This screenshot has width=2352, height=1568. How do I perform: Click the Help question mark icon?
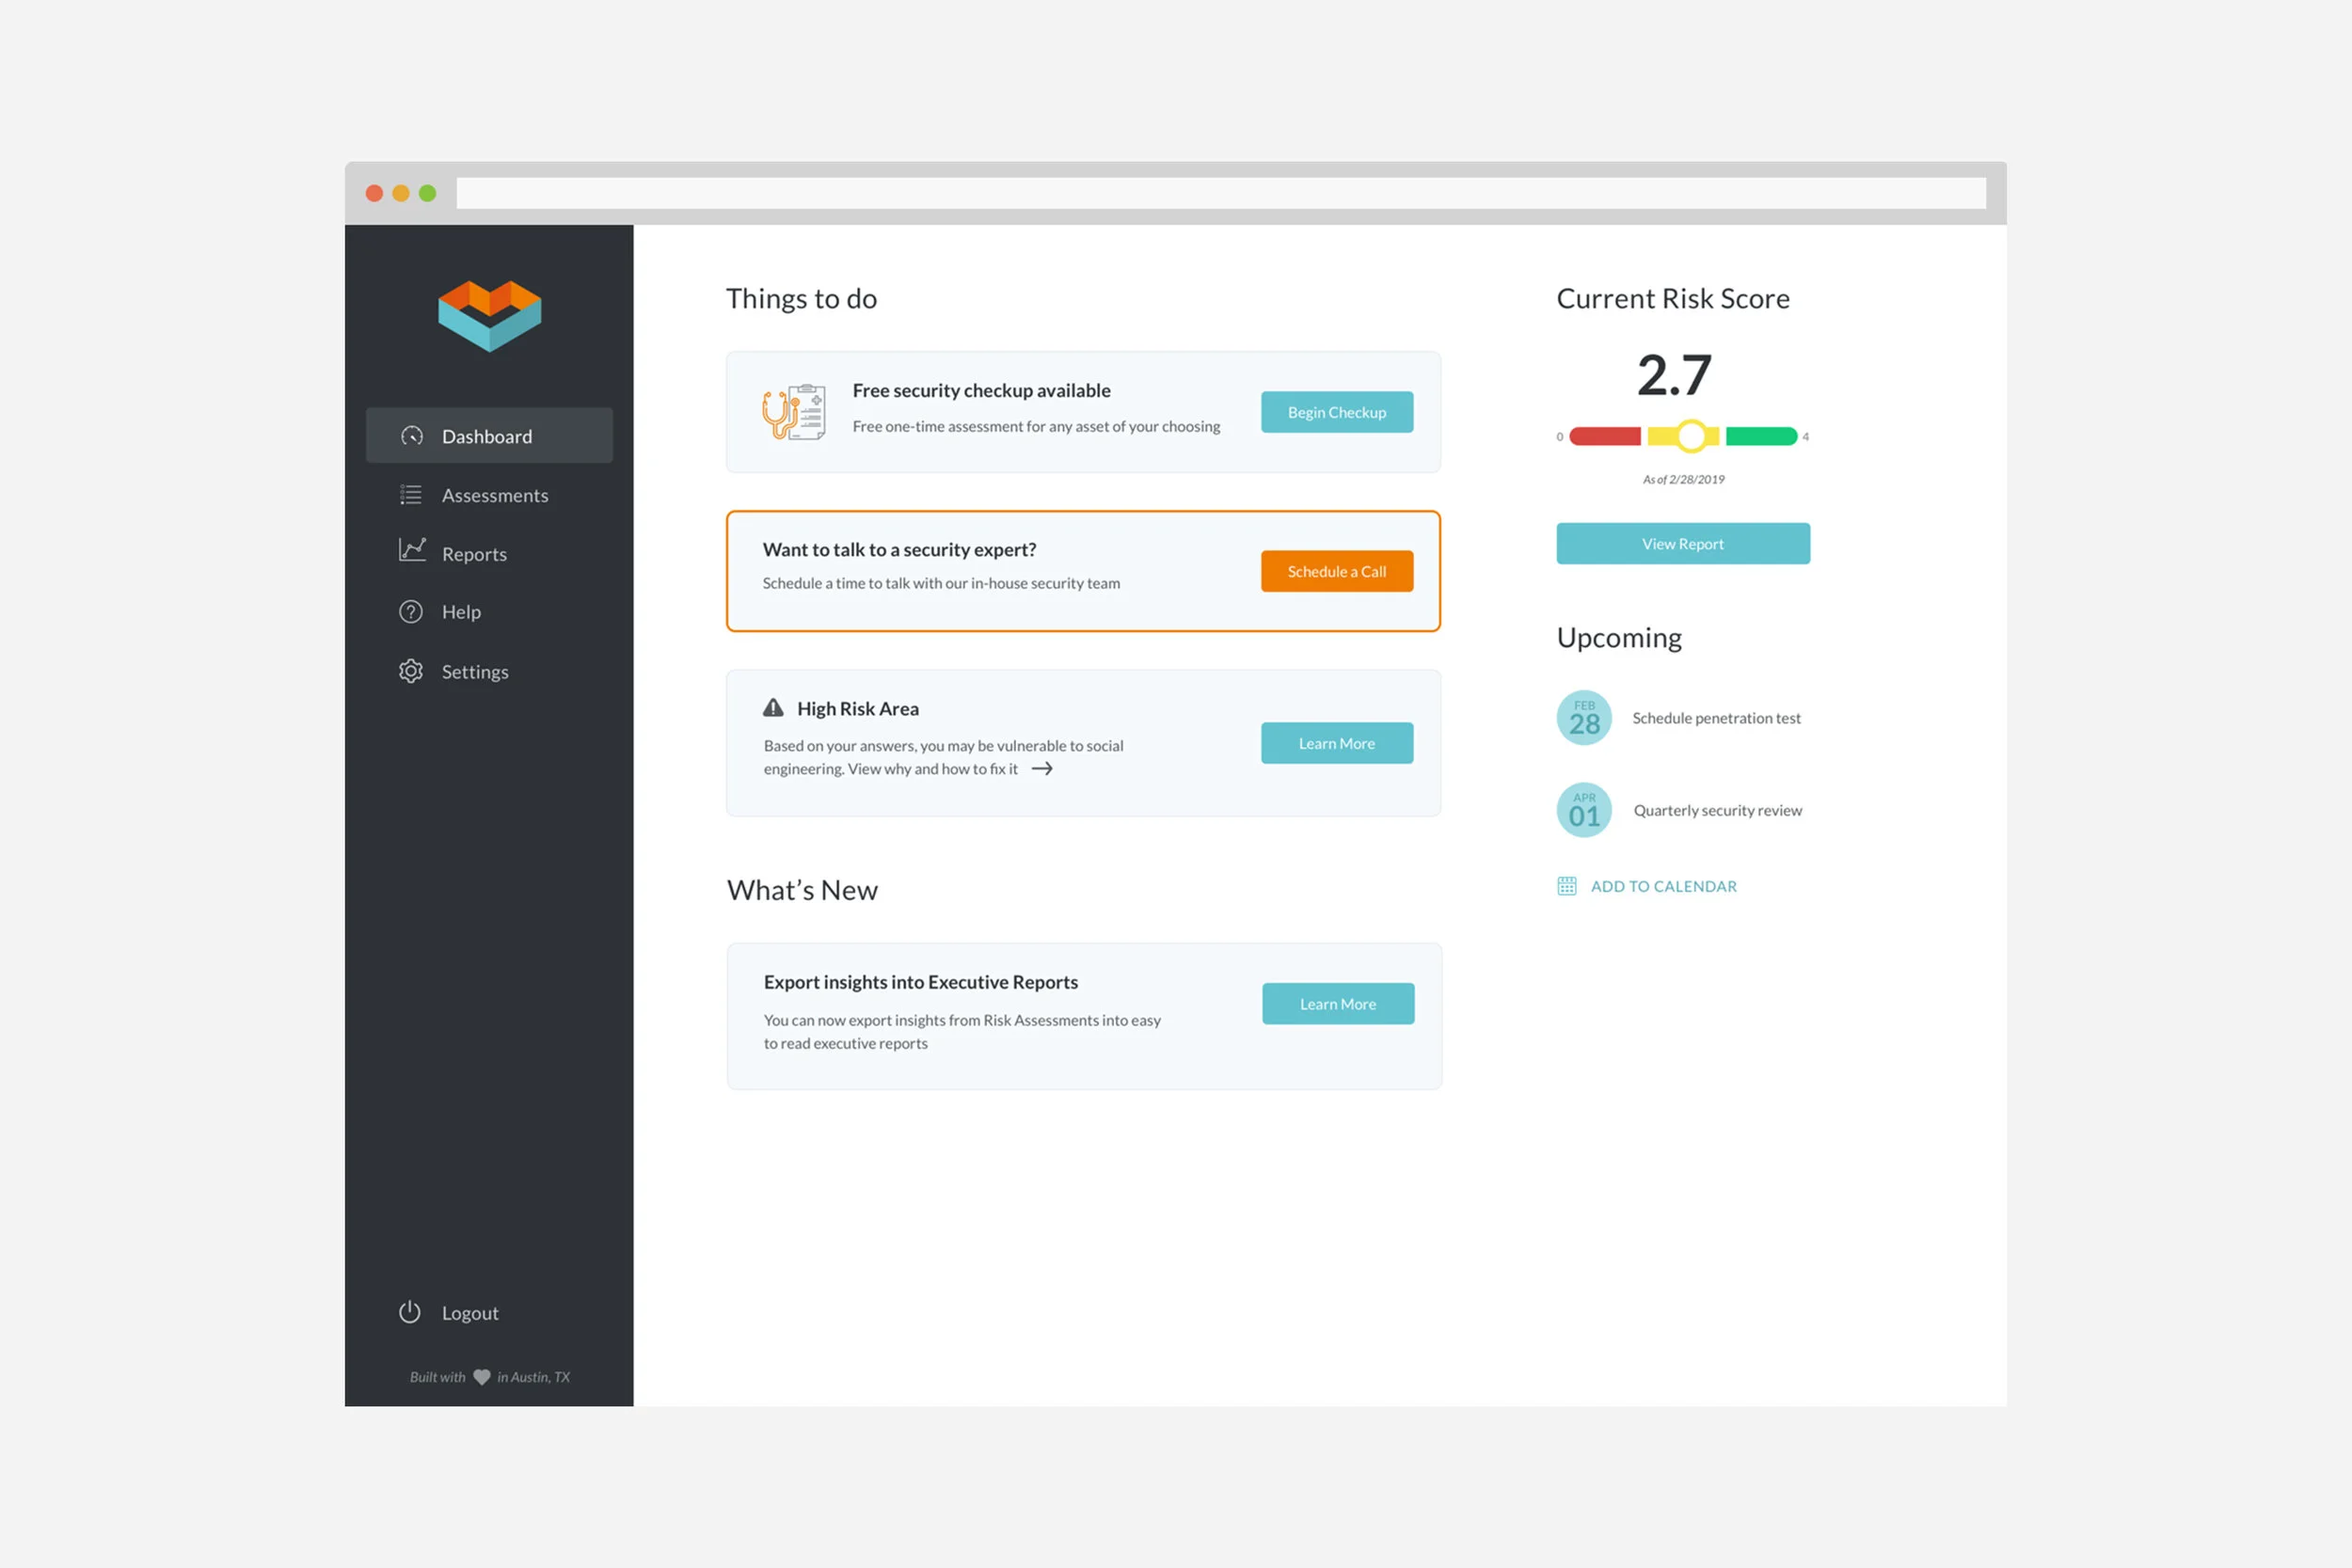coord(411,612)
